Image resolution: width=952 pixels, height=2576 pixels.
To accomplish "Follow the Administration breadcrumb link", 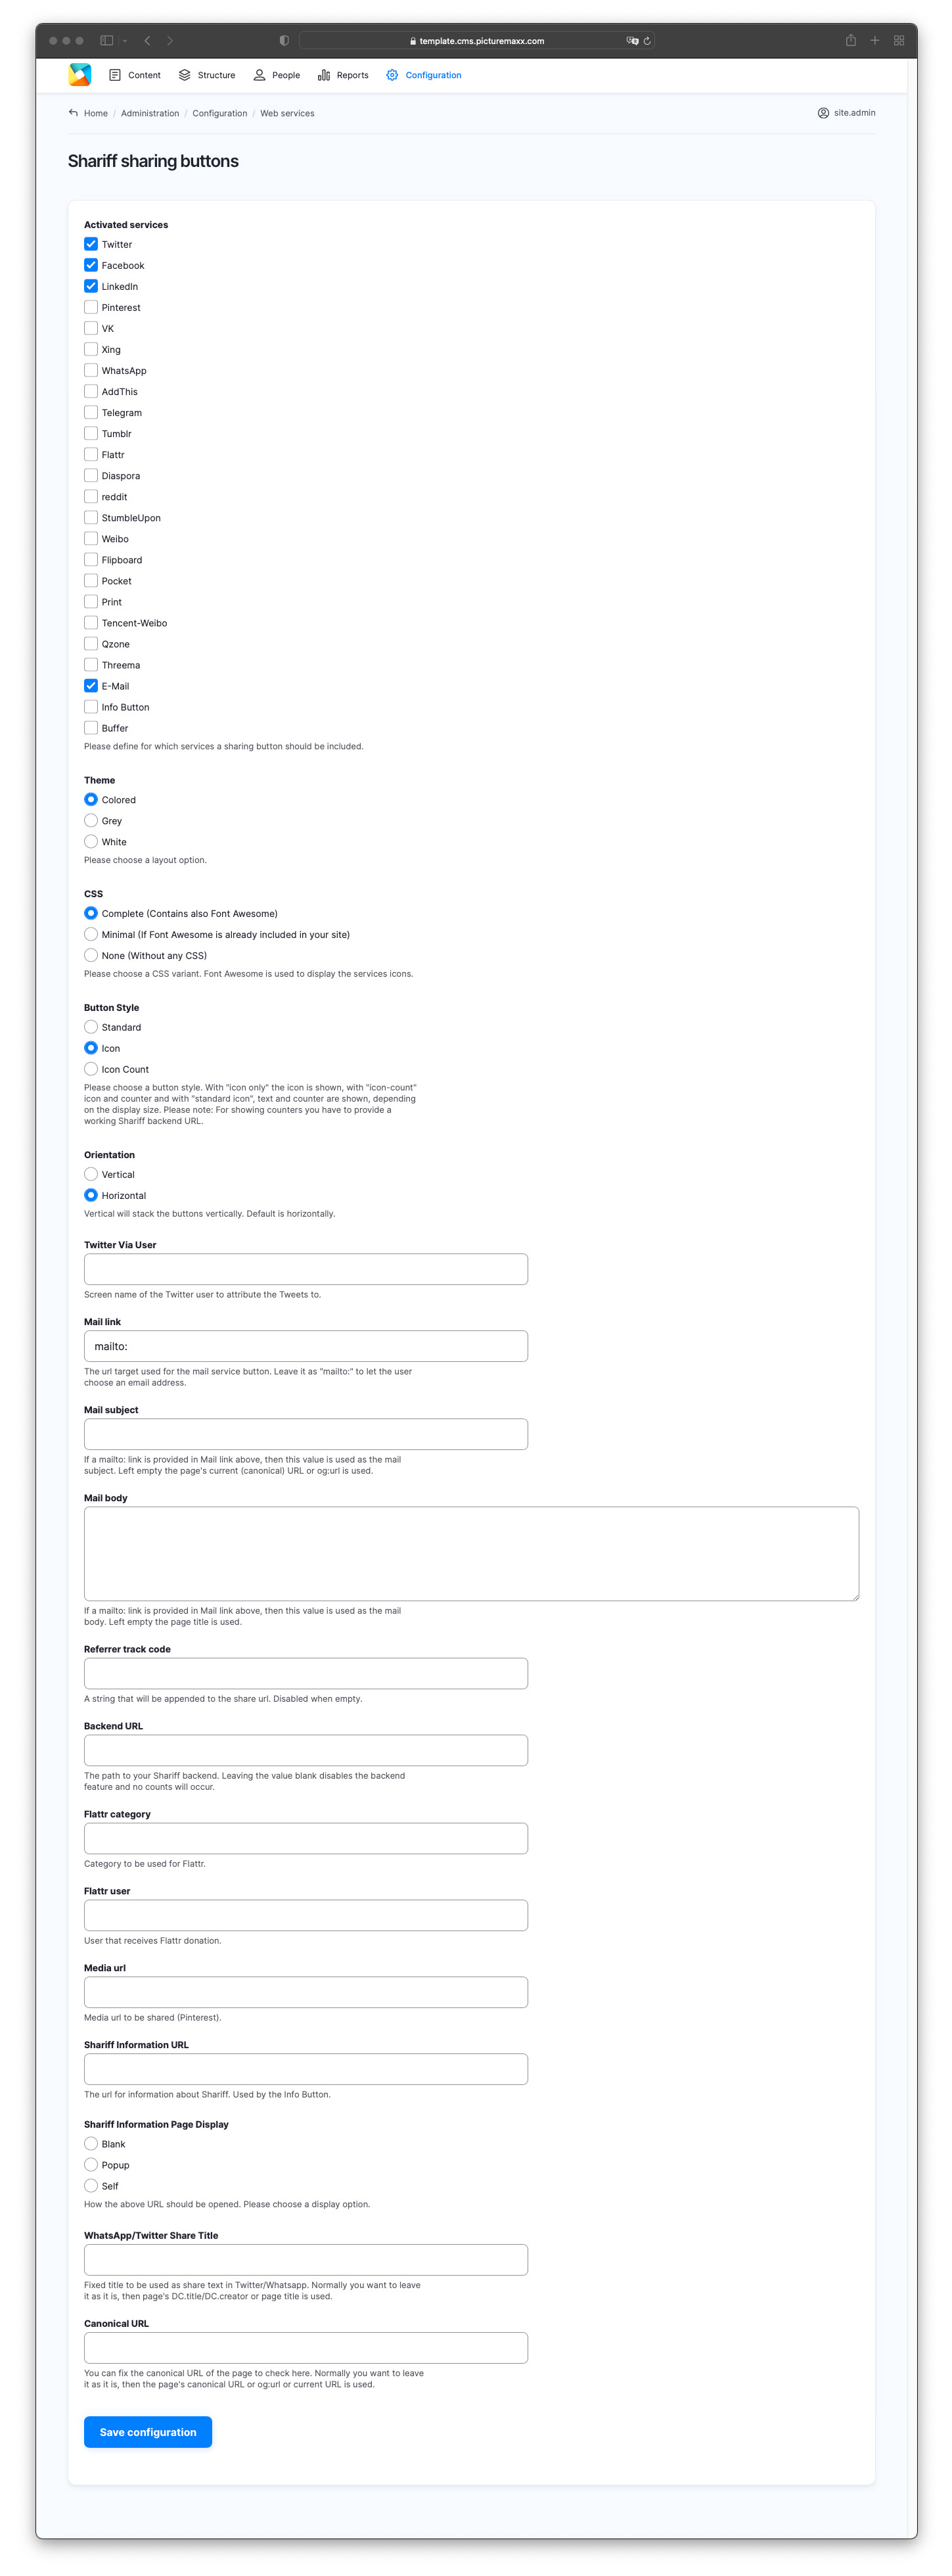I will 150,113.
